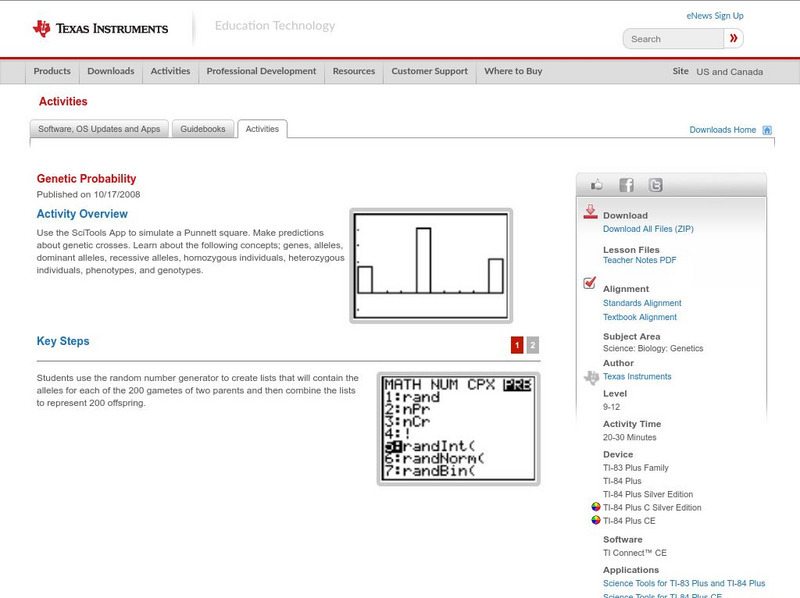Select Key Steps page 1

pos(517,345)
